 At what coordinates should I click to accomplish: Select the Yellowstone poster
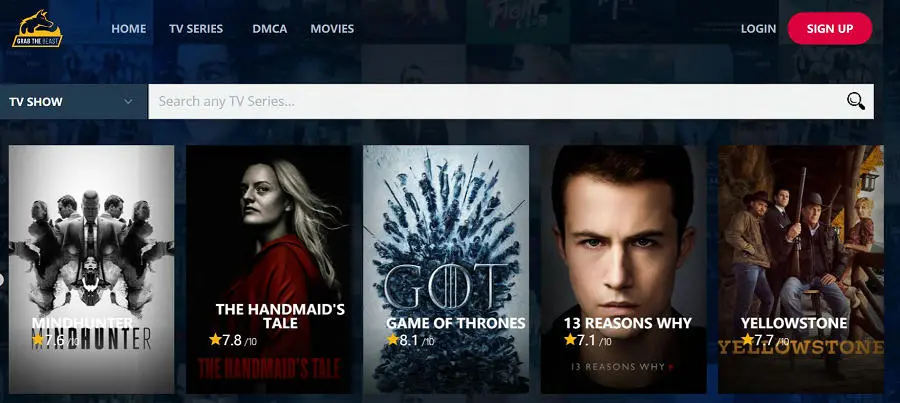(x=801, y=269)
